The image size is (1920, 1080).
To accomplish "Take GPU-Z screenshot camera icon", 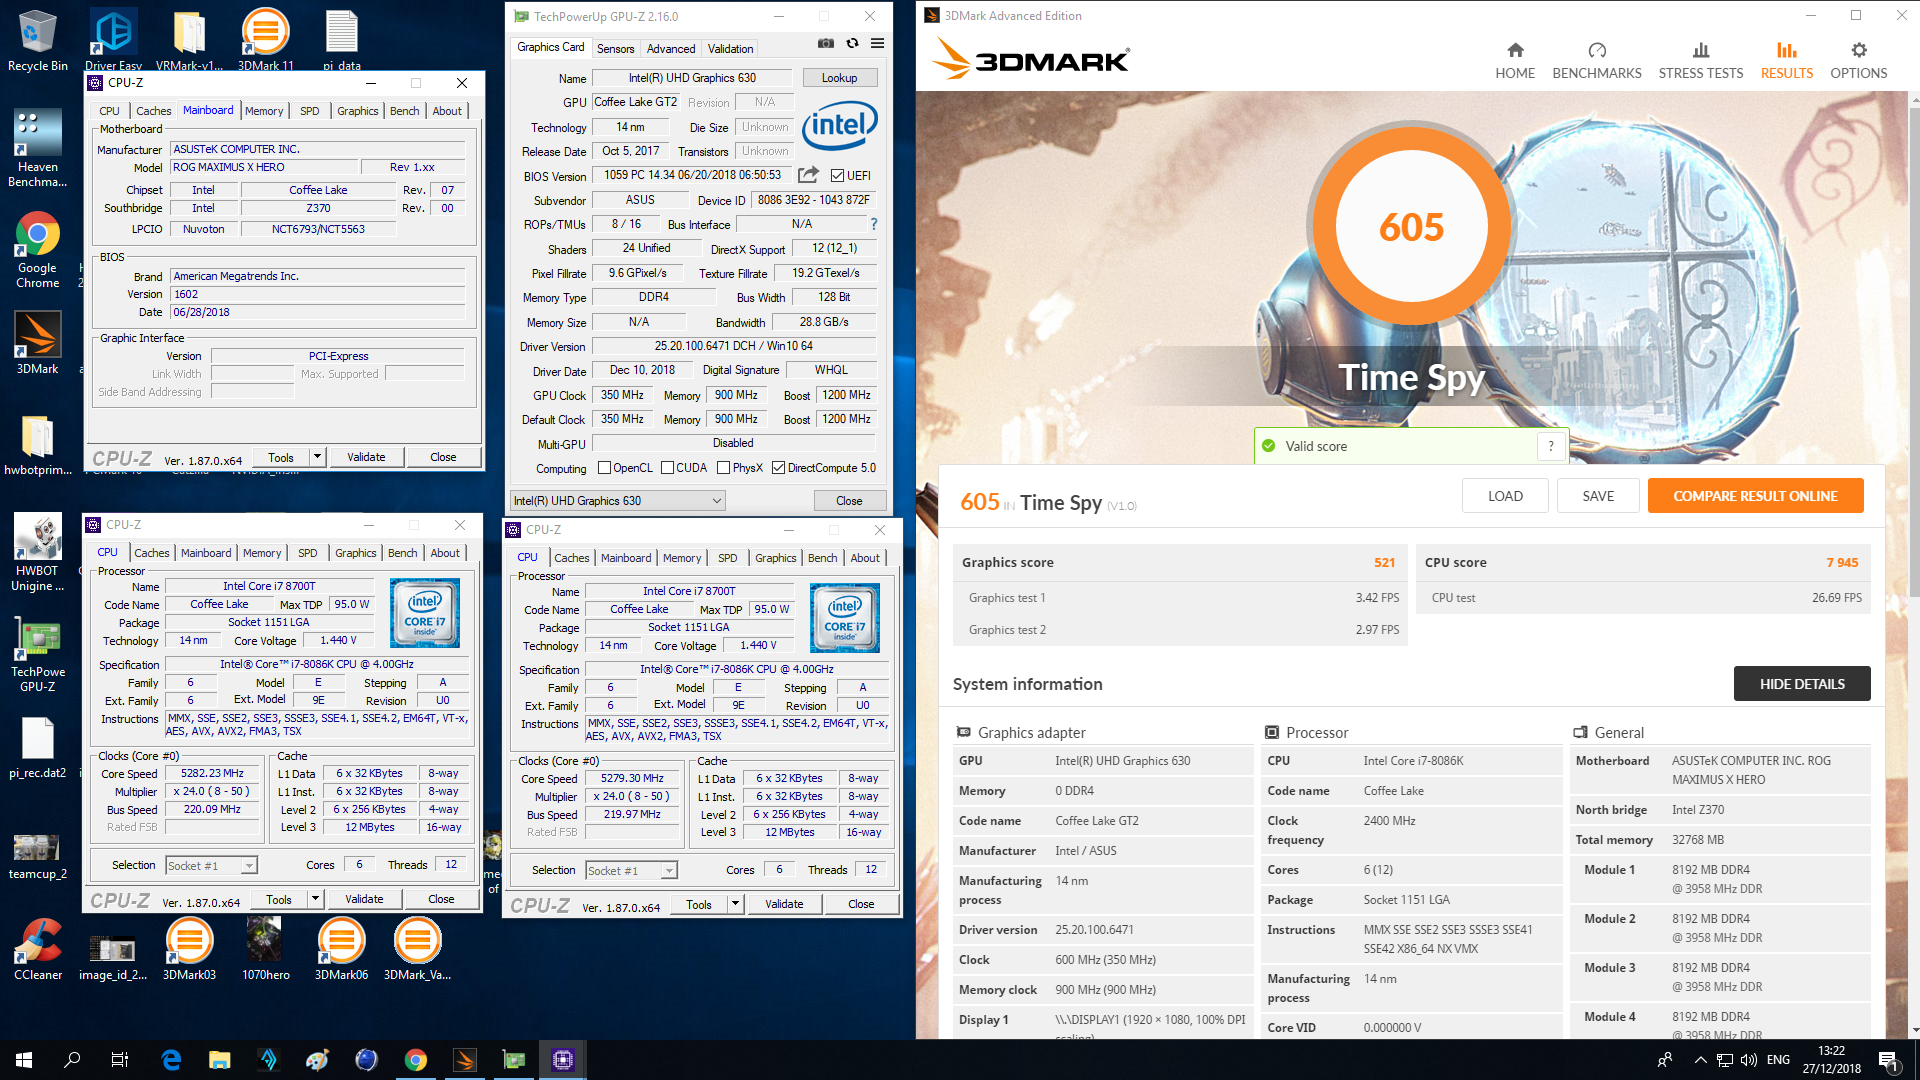I will pos(825,43).
